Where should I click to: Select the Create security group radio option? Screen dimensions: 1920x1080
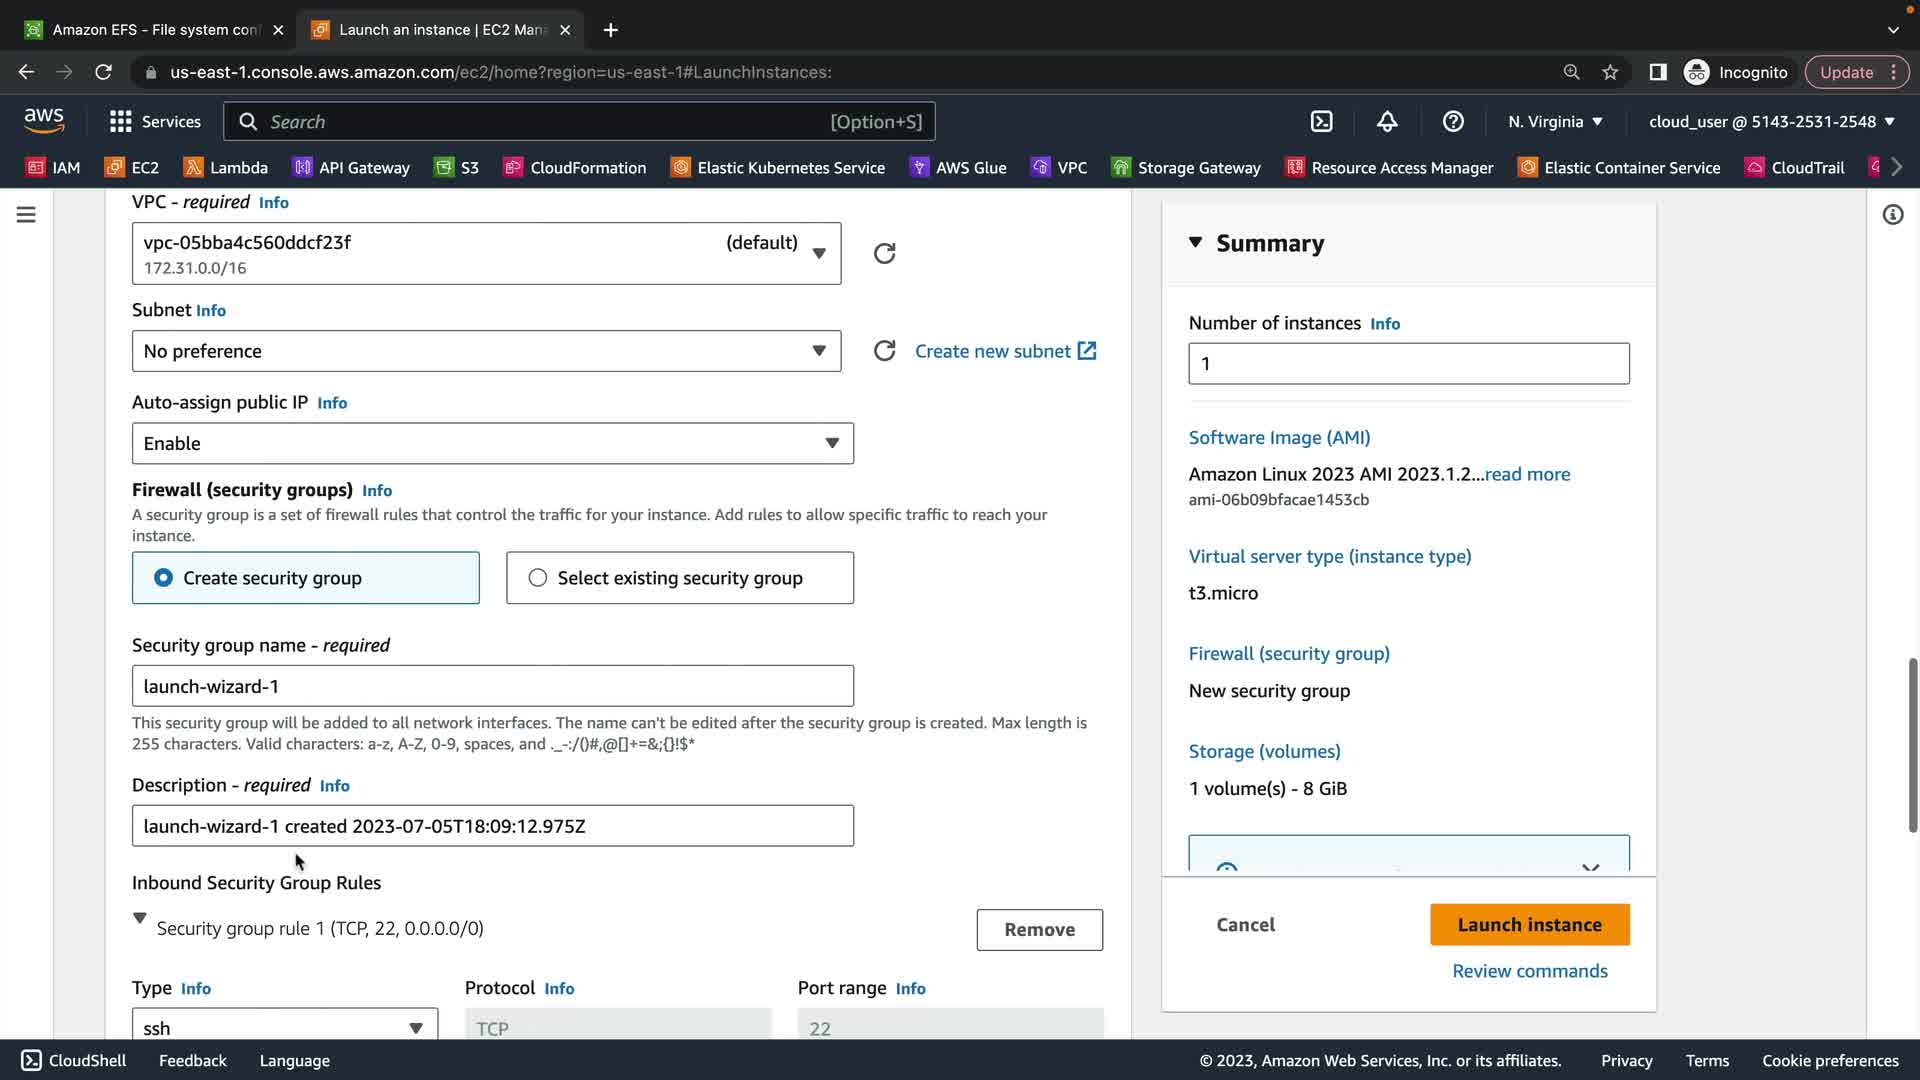pos(163,578)
